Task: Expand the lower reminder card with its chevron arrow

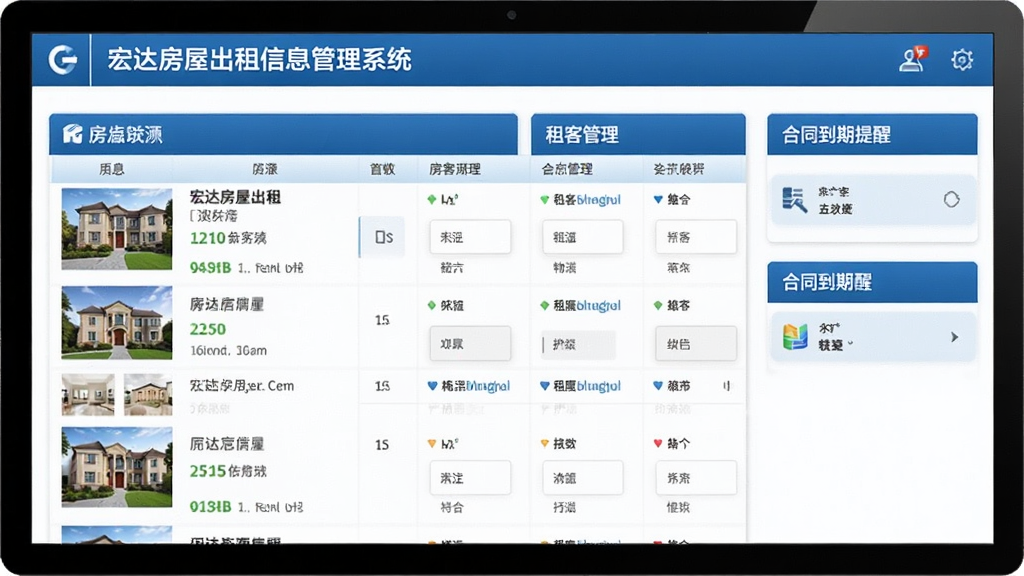Action: pos(955,337)
